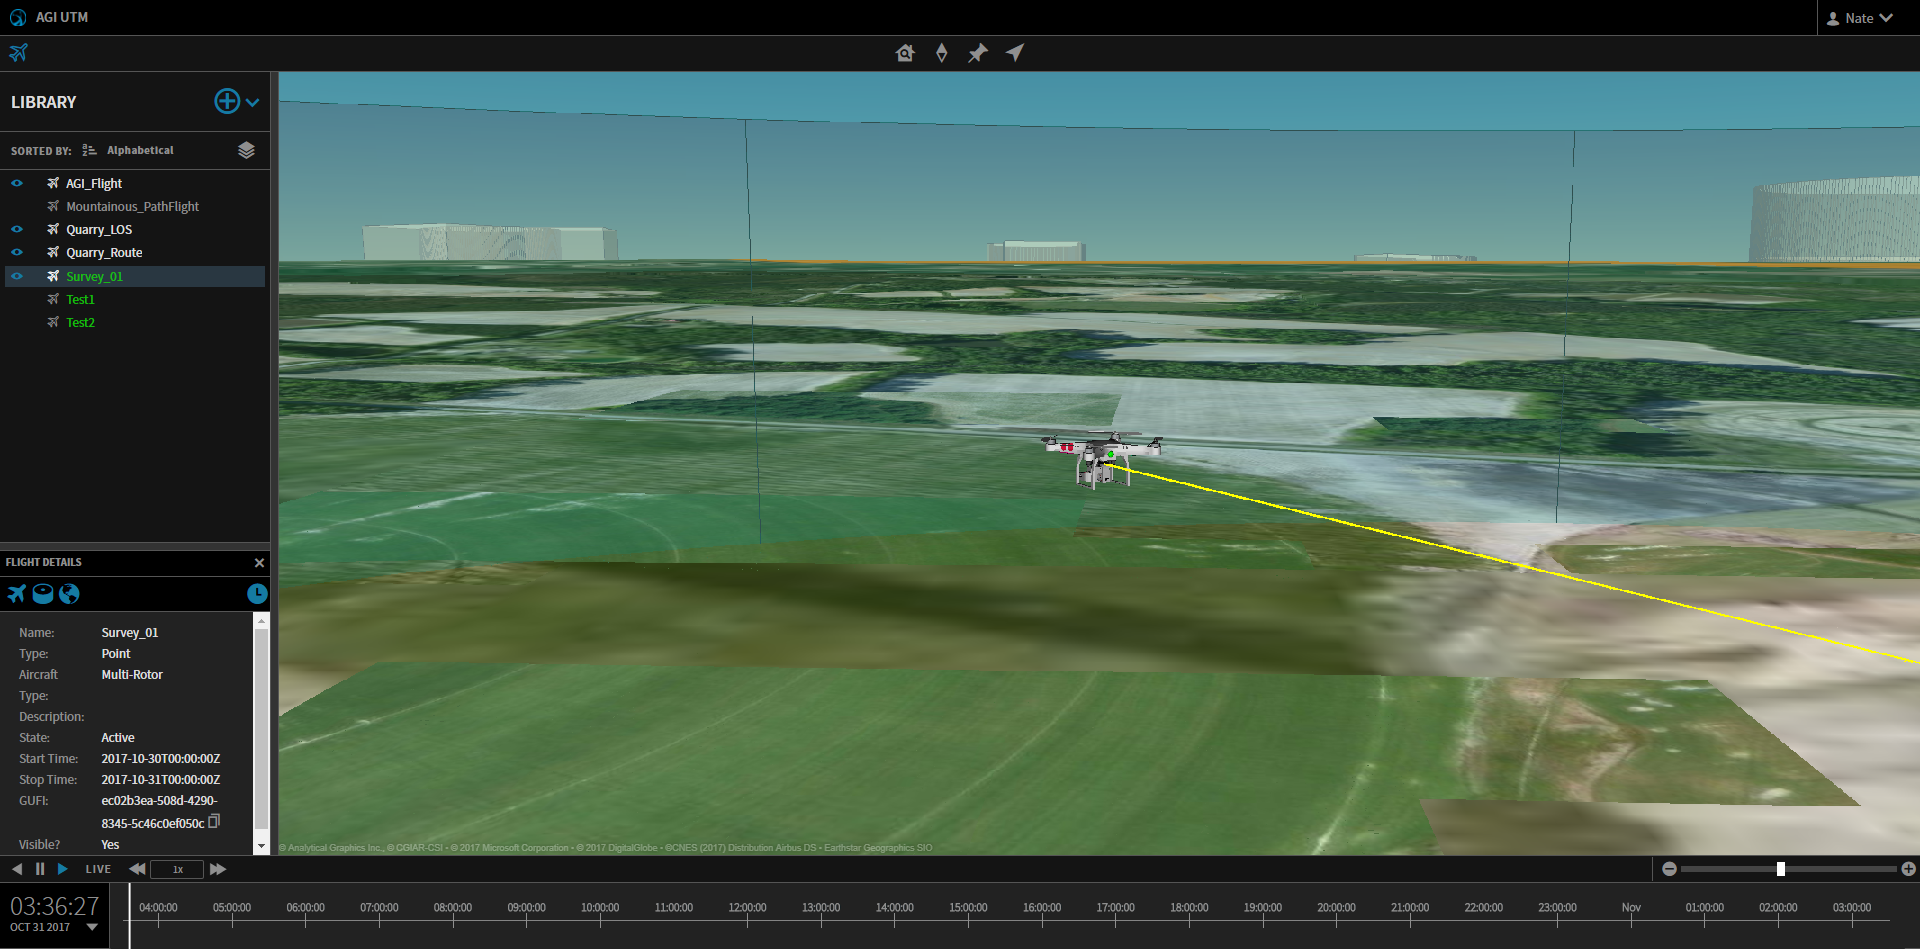1920x949 pixels.
Task: Click the AGI UTM logo icon
Action: (x=18, y=18)
